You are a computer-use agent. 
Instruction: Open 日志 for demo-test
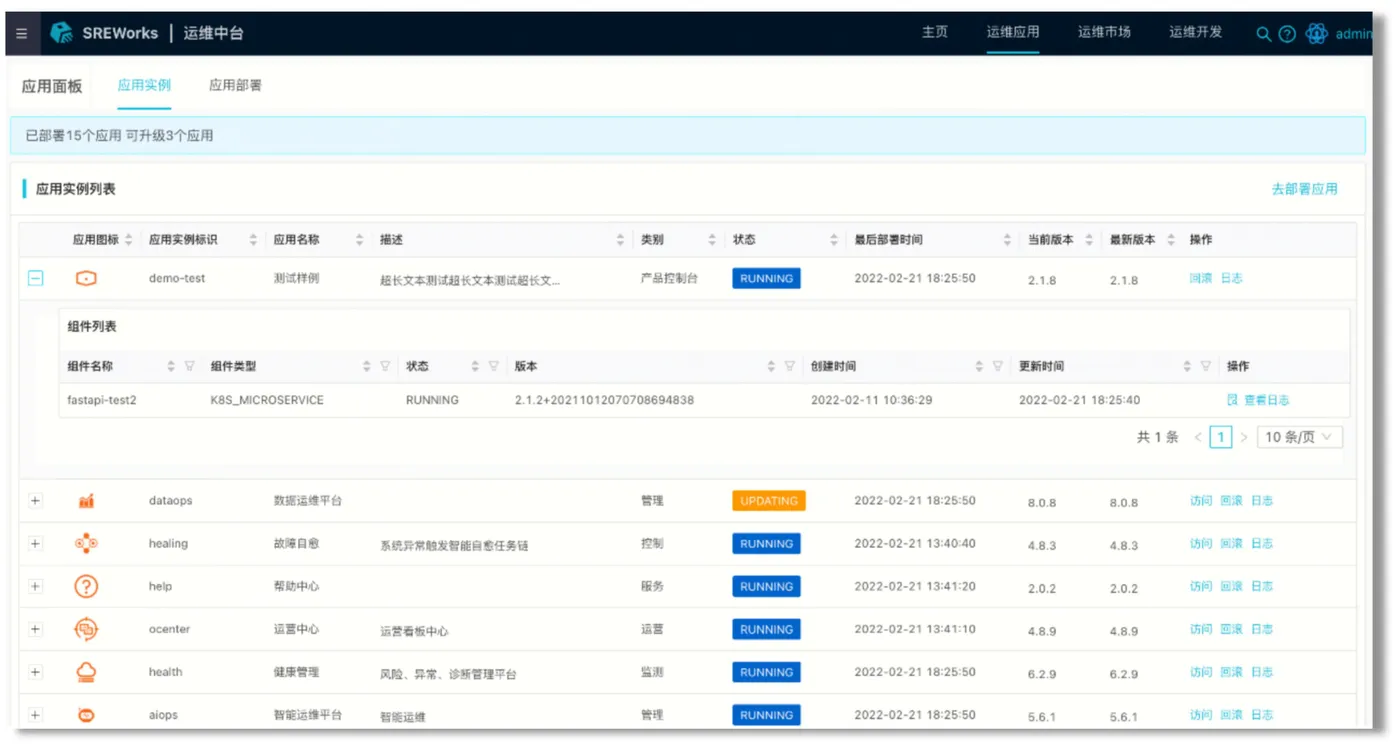pos(1232,279)
